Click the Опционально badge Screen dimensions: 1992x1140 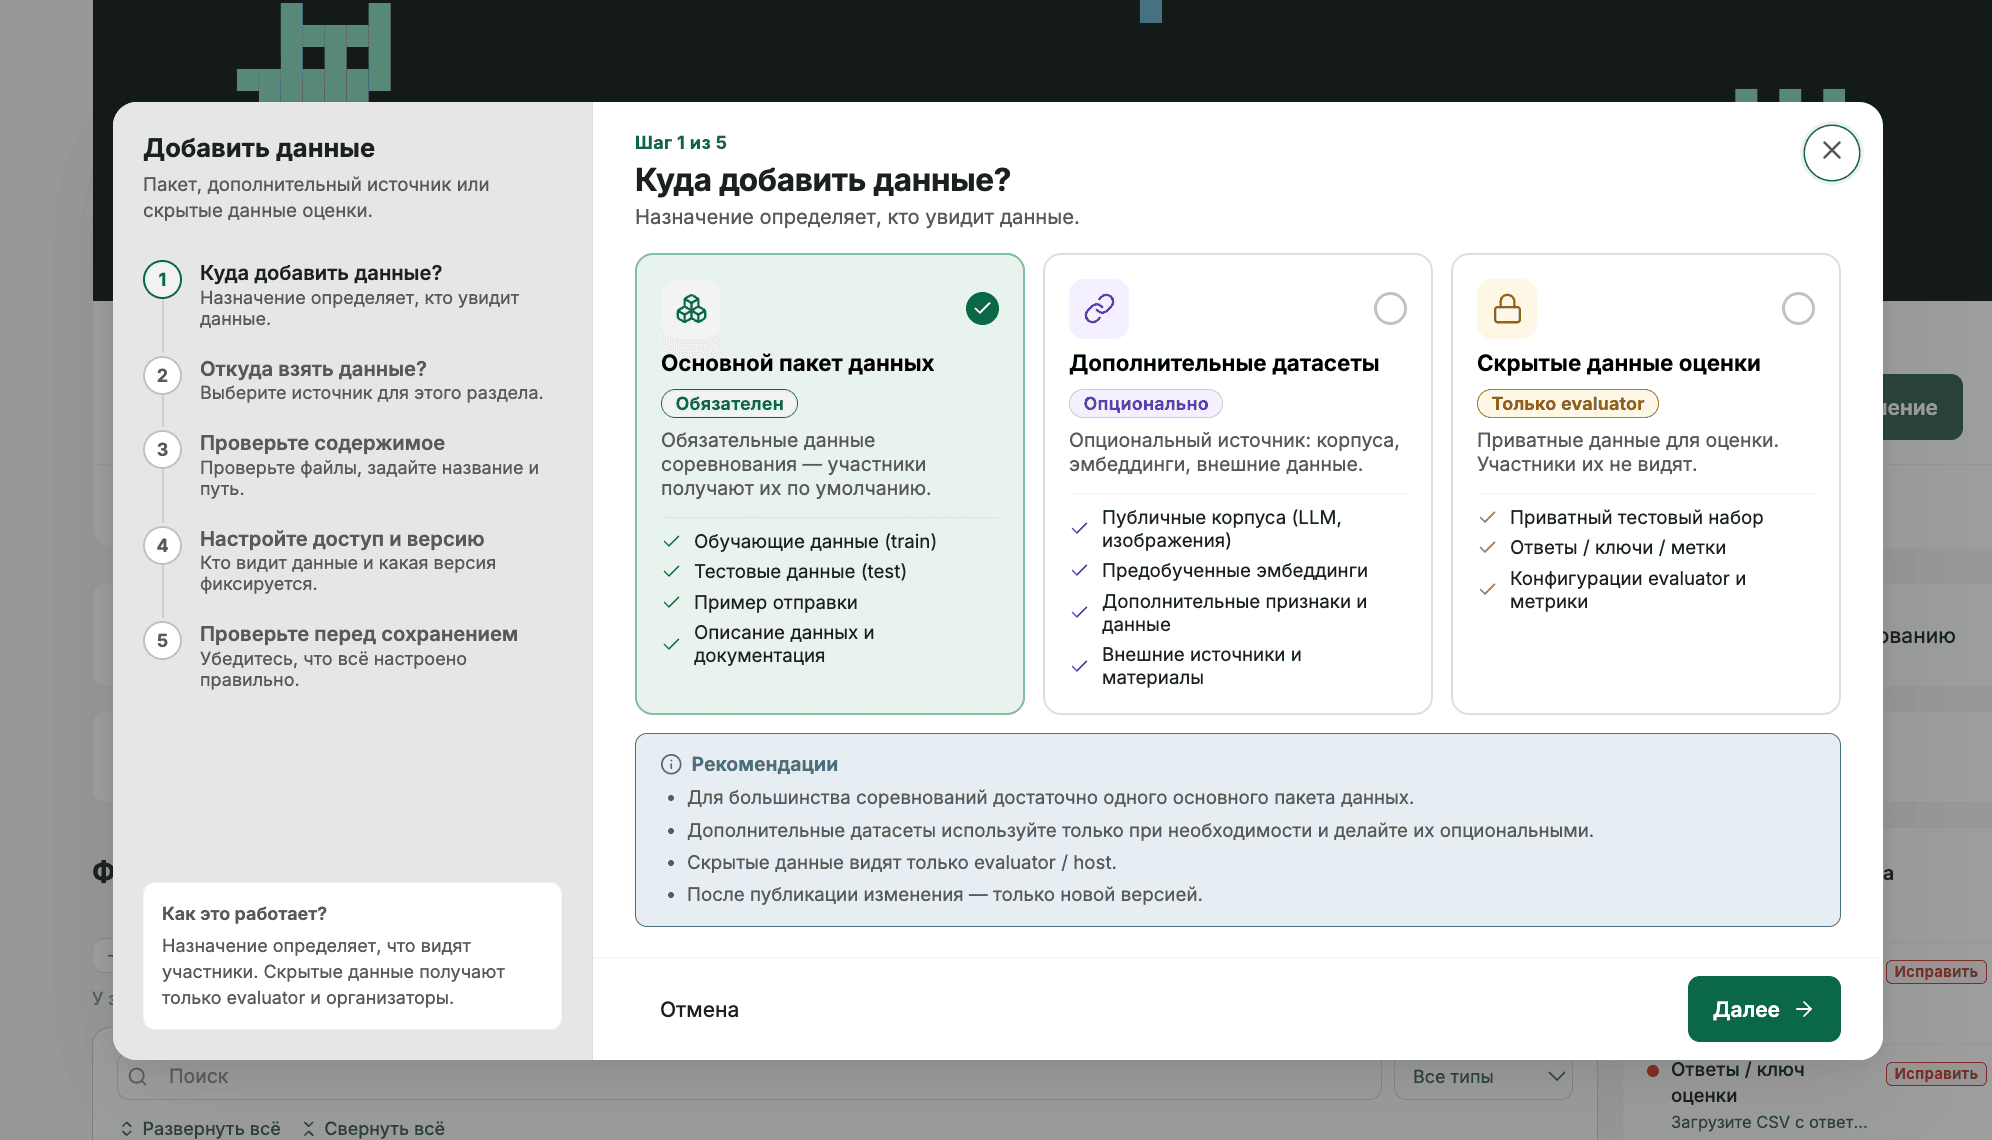[x=1145, y=403]
